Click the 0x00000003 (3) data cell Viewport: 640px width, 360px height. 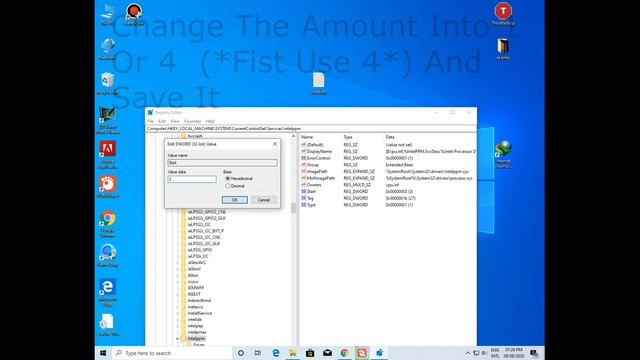point(399,191)
